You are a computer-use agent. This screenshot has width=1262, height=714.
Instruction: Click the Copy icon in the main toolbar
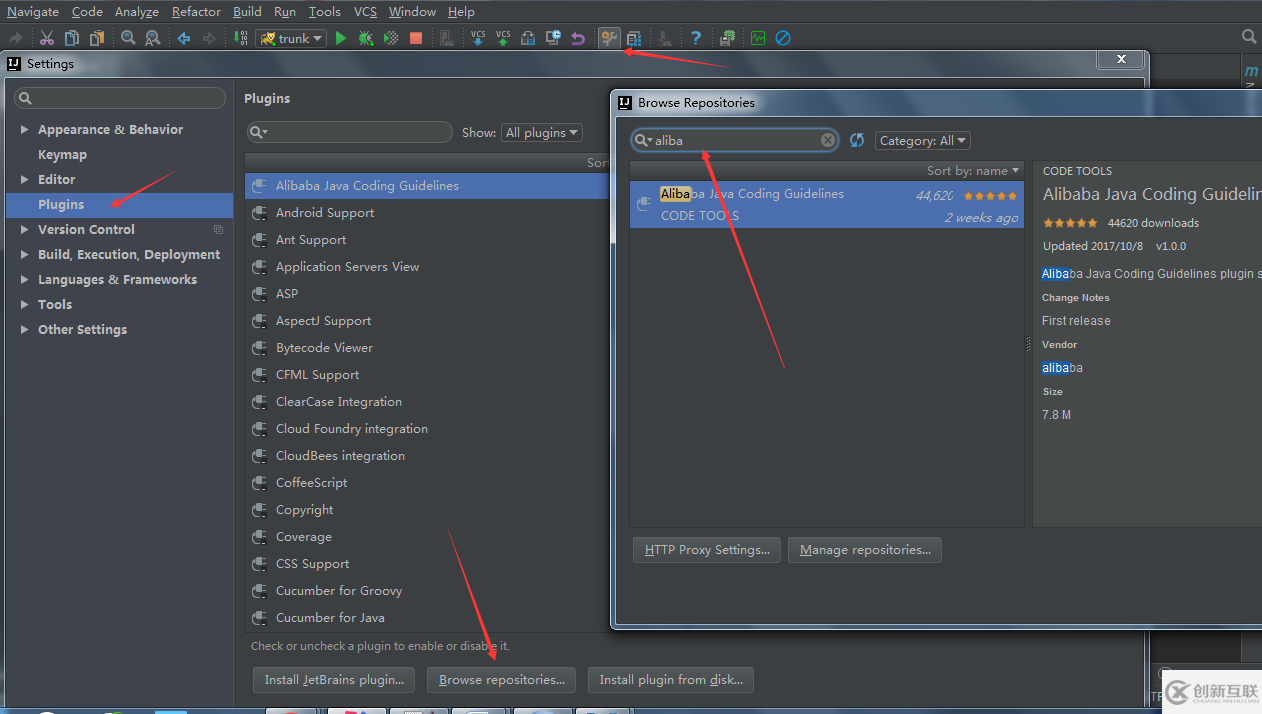tap(72, 38)
